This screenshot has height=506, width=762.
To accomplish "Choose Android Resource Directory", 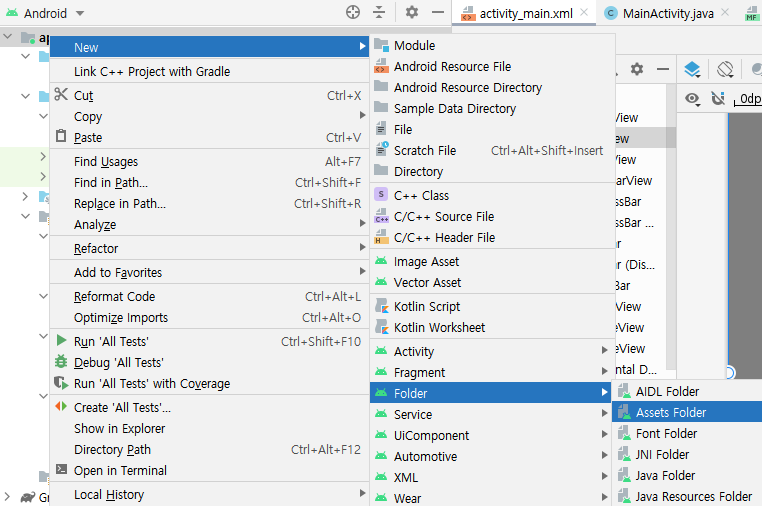I will [x=493, y=87].
